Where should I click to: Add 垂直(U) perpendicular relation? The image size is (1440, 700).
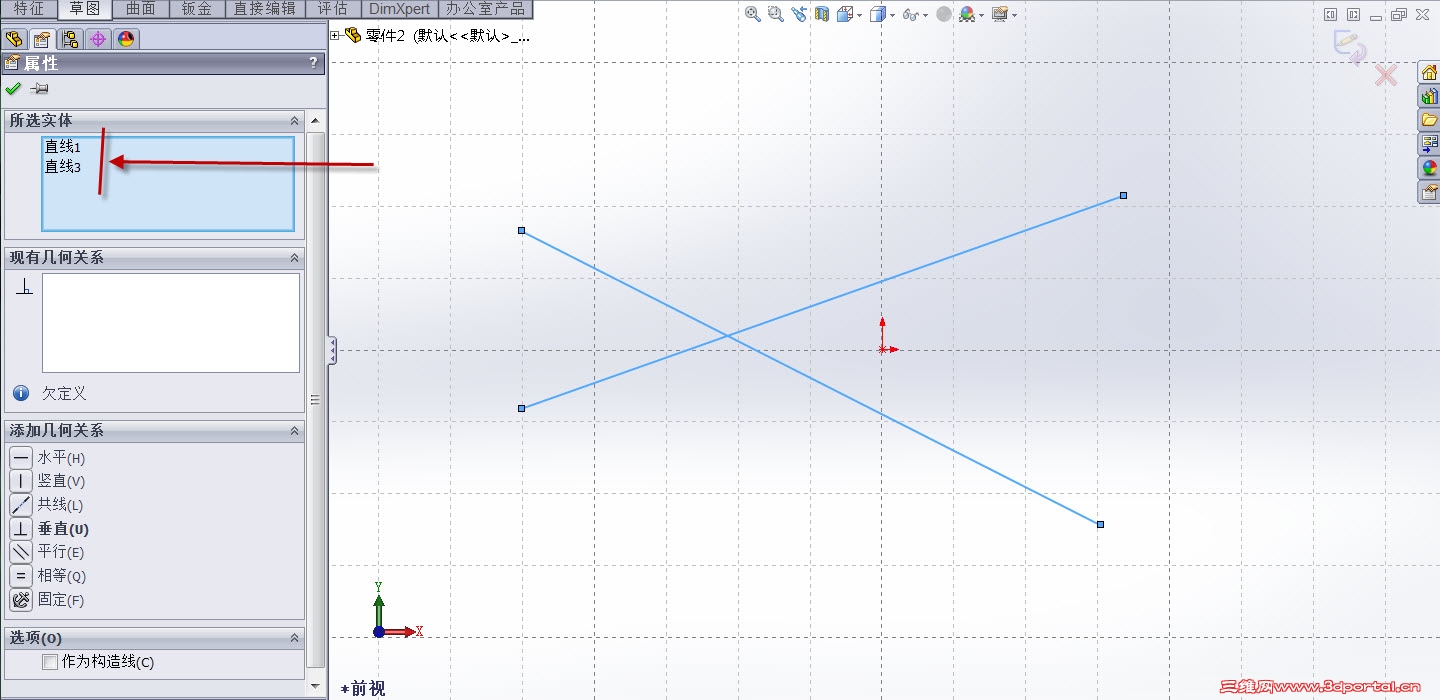[x=49, y=529]
